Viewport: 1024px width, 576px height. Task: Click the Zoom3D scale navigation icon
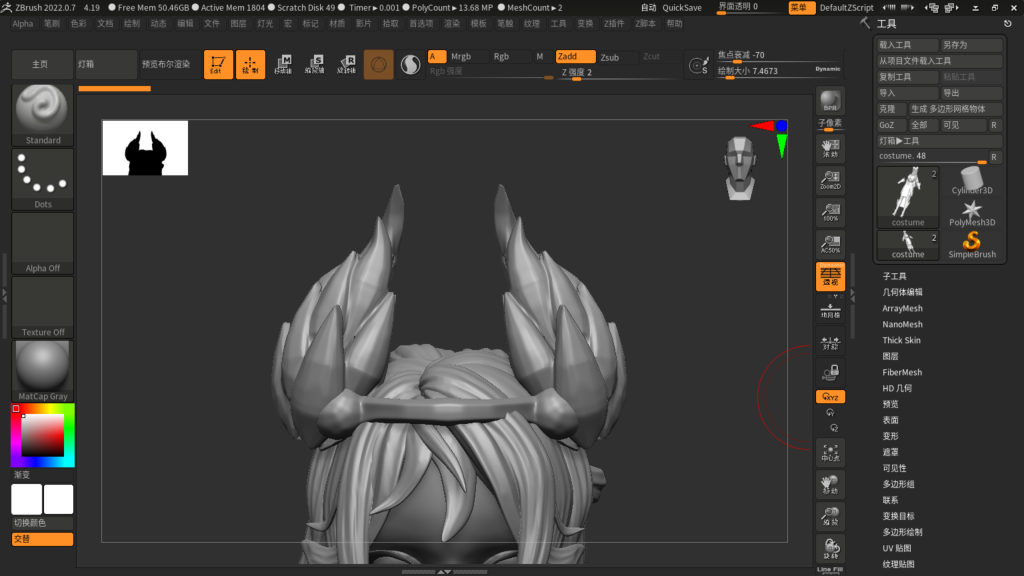click(x=830, y=517)
